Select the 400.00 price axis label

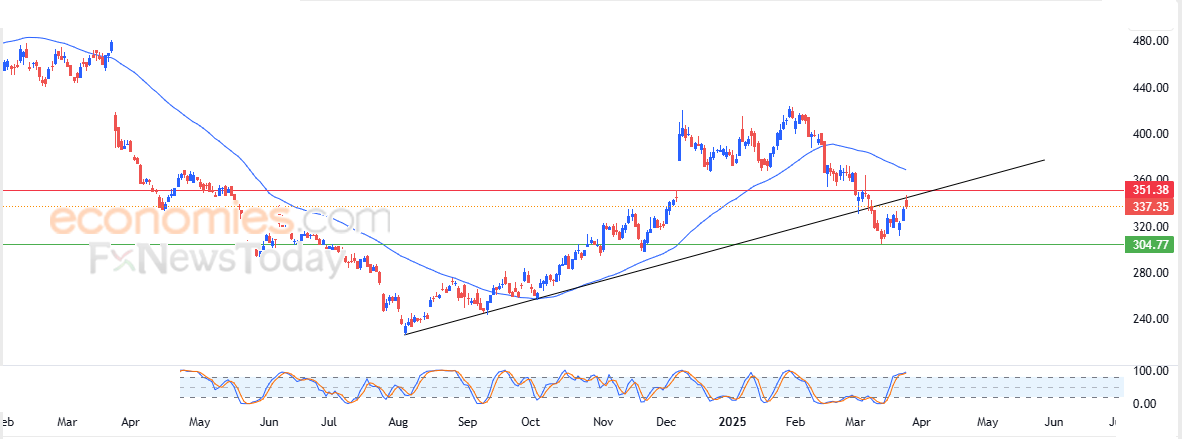pos(1151,134)
